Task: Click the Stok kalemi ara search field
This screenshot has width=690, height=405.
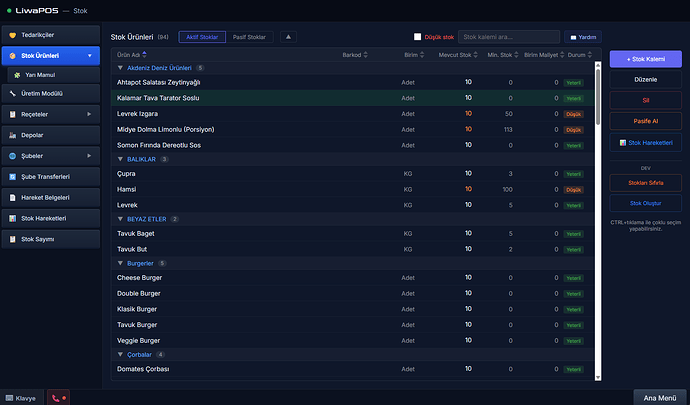Action: (x=508, y=37)
